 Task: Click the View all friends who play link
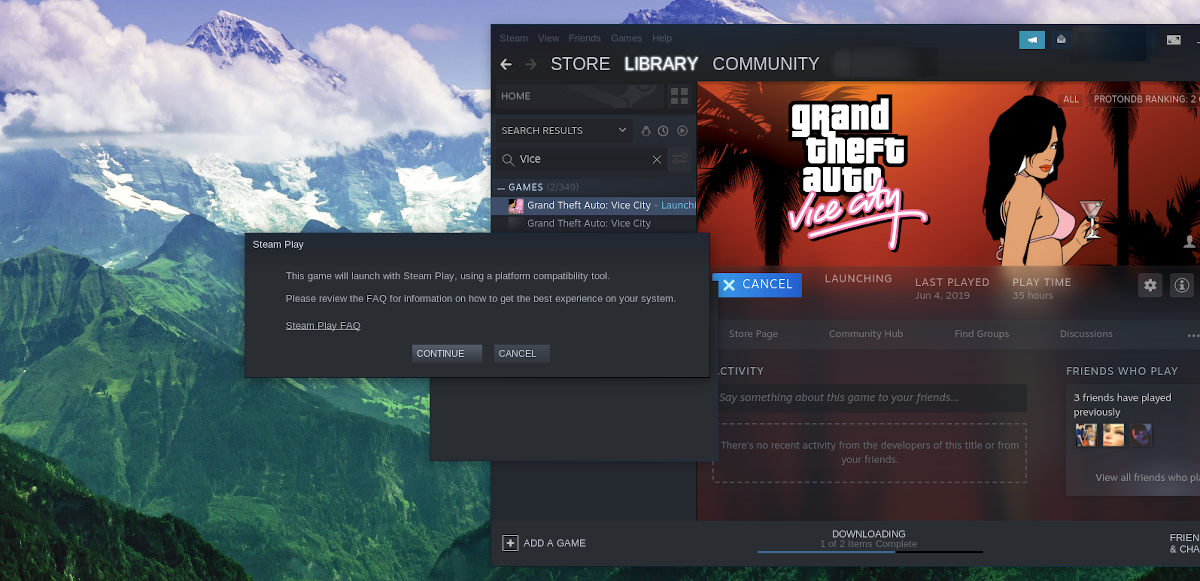click(1147, 477)
